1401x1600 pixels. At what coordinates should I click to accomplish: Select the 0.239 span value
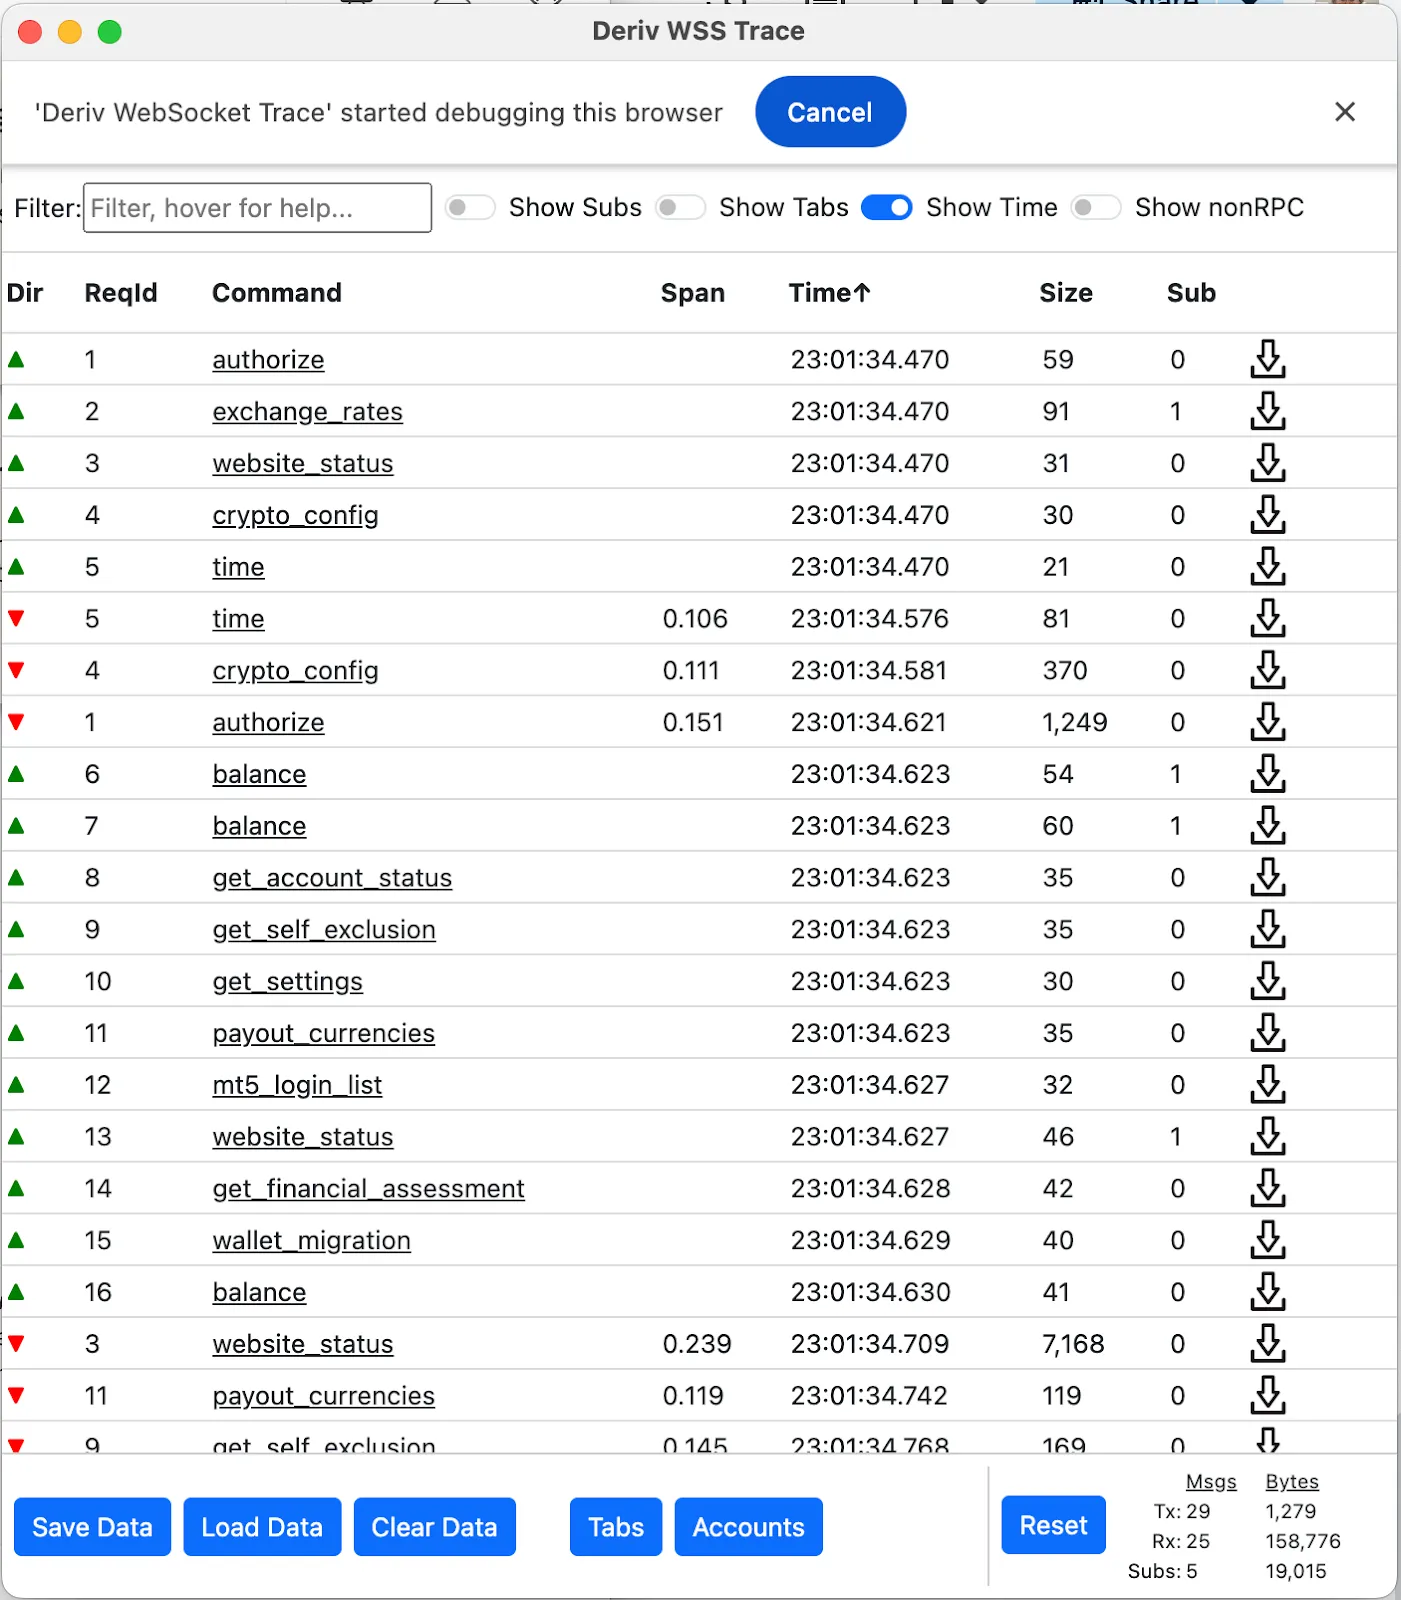(x=697, y=1344)
